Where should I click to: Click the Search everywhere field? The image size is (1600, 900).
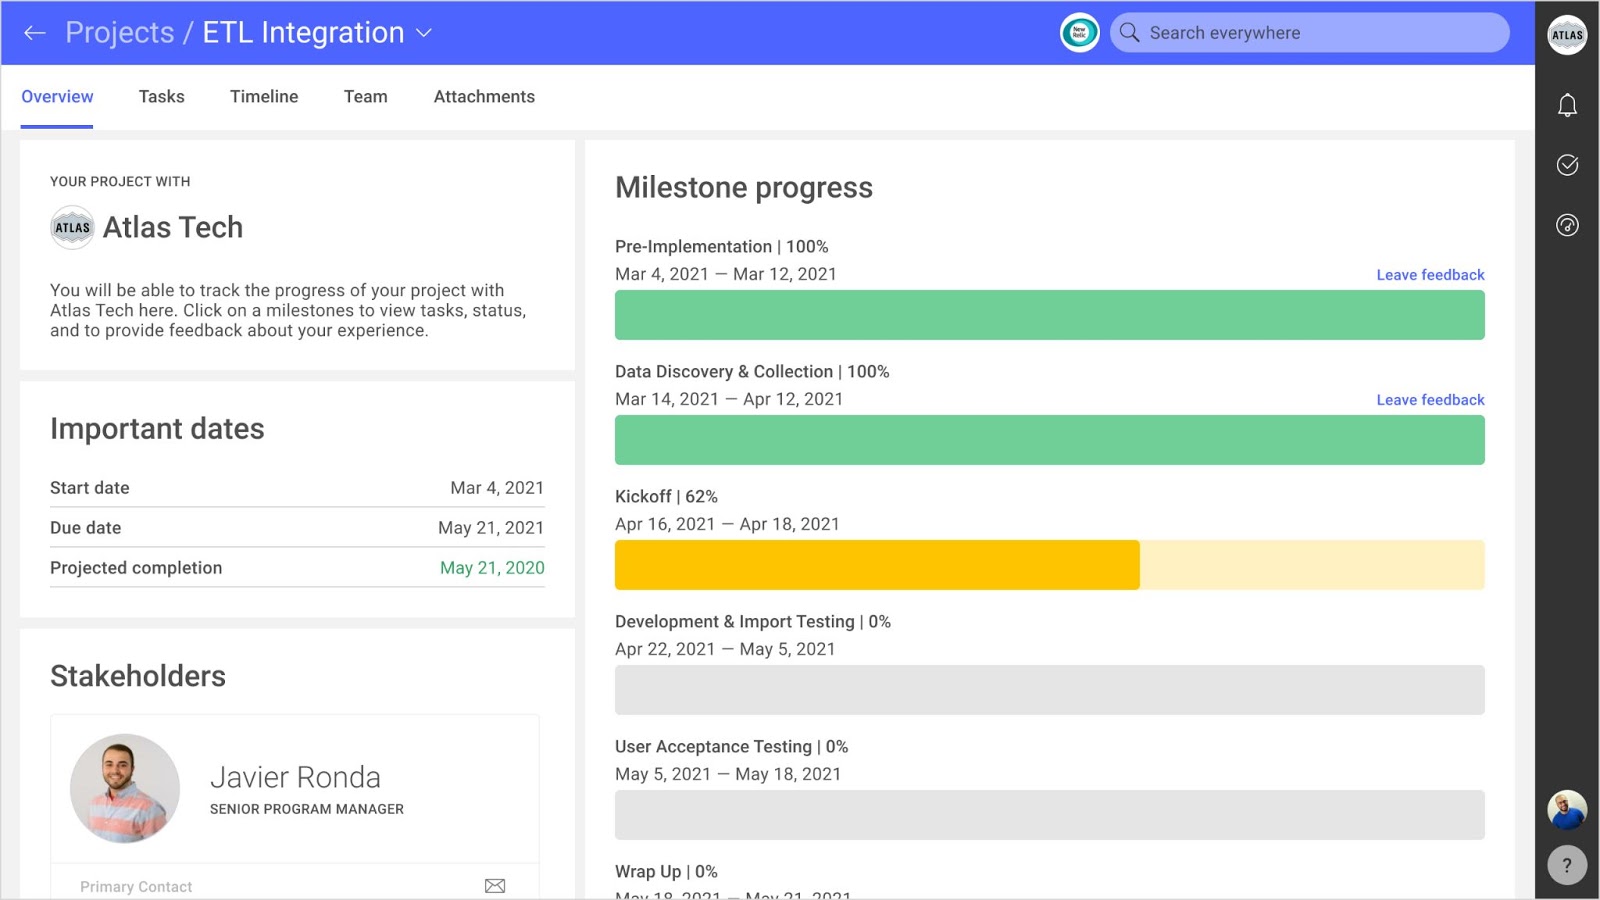pyautogui.click(x=1309, y=33)
